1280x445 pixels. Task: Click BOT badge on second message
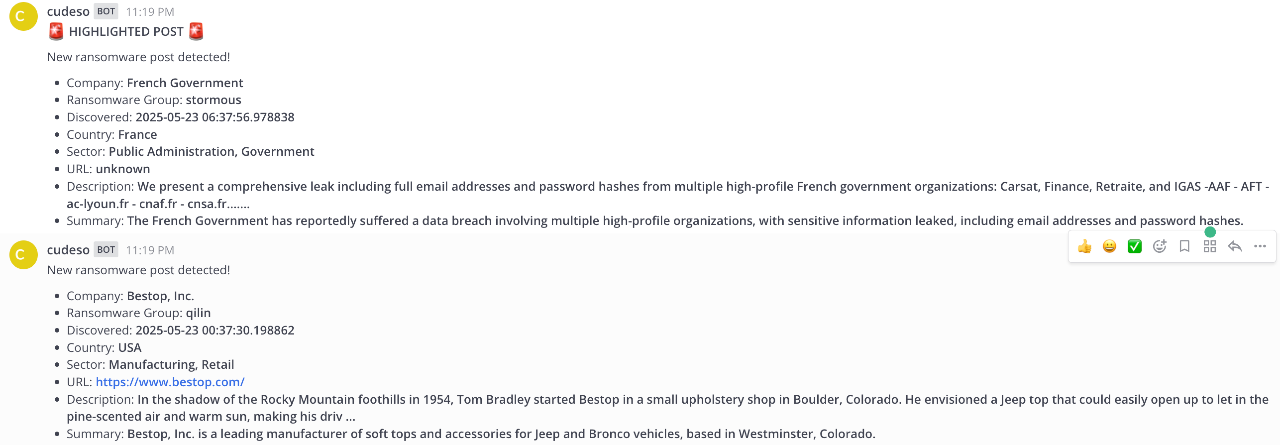pos(107,250)
